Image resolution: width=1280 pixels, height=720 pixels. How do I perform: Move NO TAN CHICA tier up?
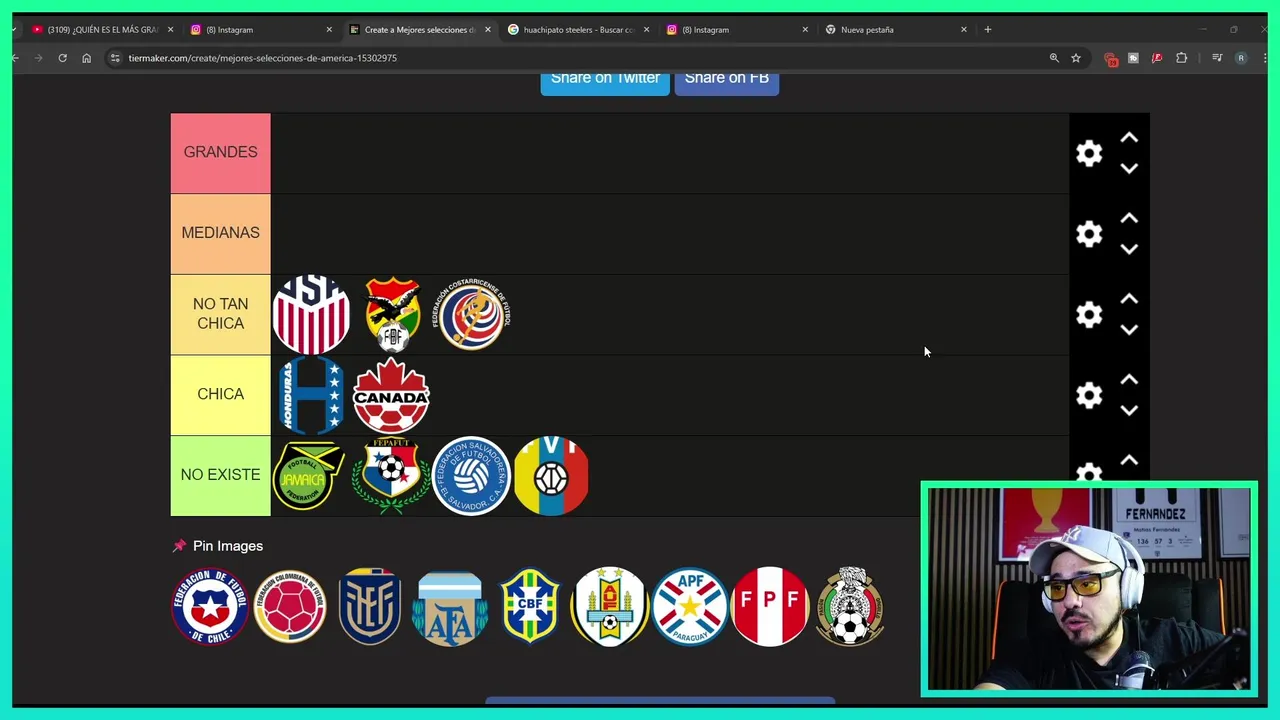coord(1129,300)
